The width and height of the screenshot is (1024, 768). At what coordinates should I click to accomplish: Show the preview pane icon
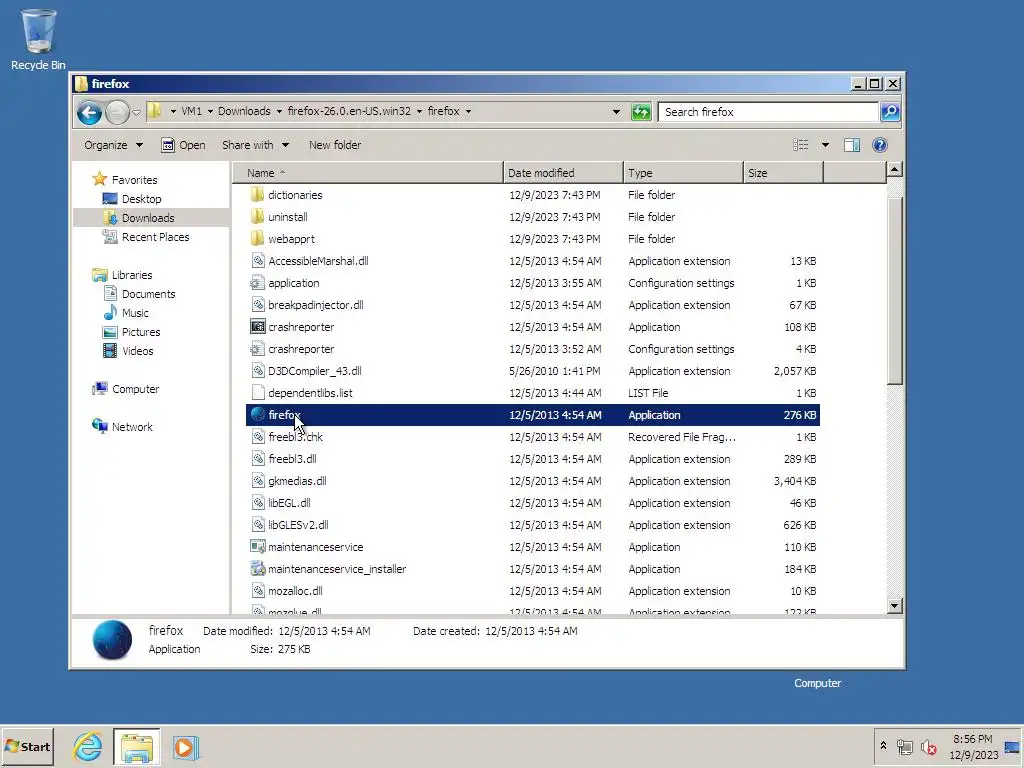click(852, 145)
